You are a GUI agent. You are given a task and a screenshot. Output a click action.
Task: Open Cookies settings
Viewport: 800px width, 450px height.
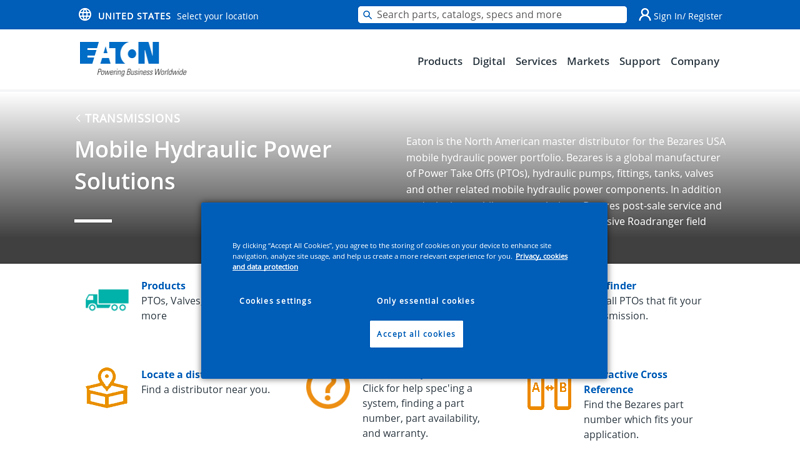pyautogui.click(x=275, y=301)
